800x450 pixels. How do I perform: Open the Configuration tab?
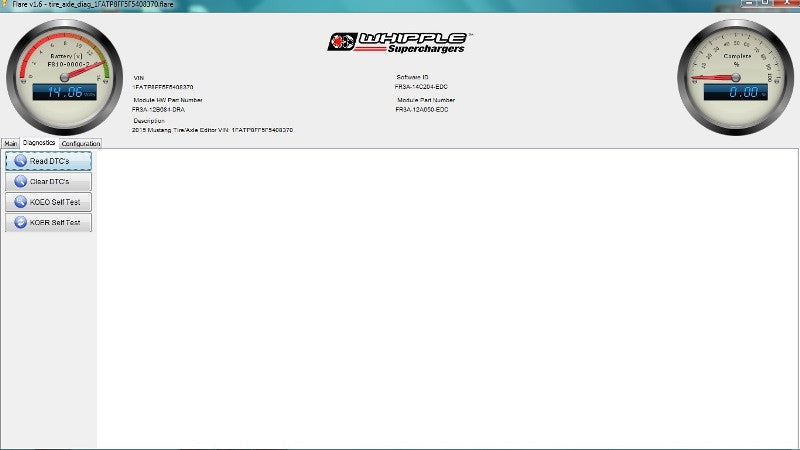coord(80,144)
